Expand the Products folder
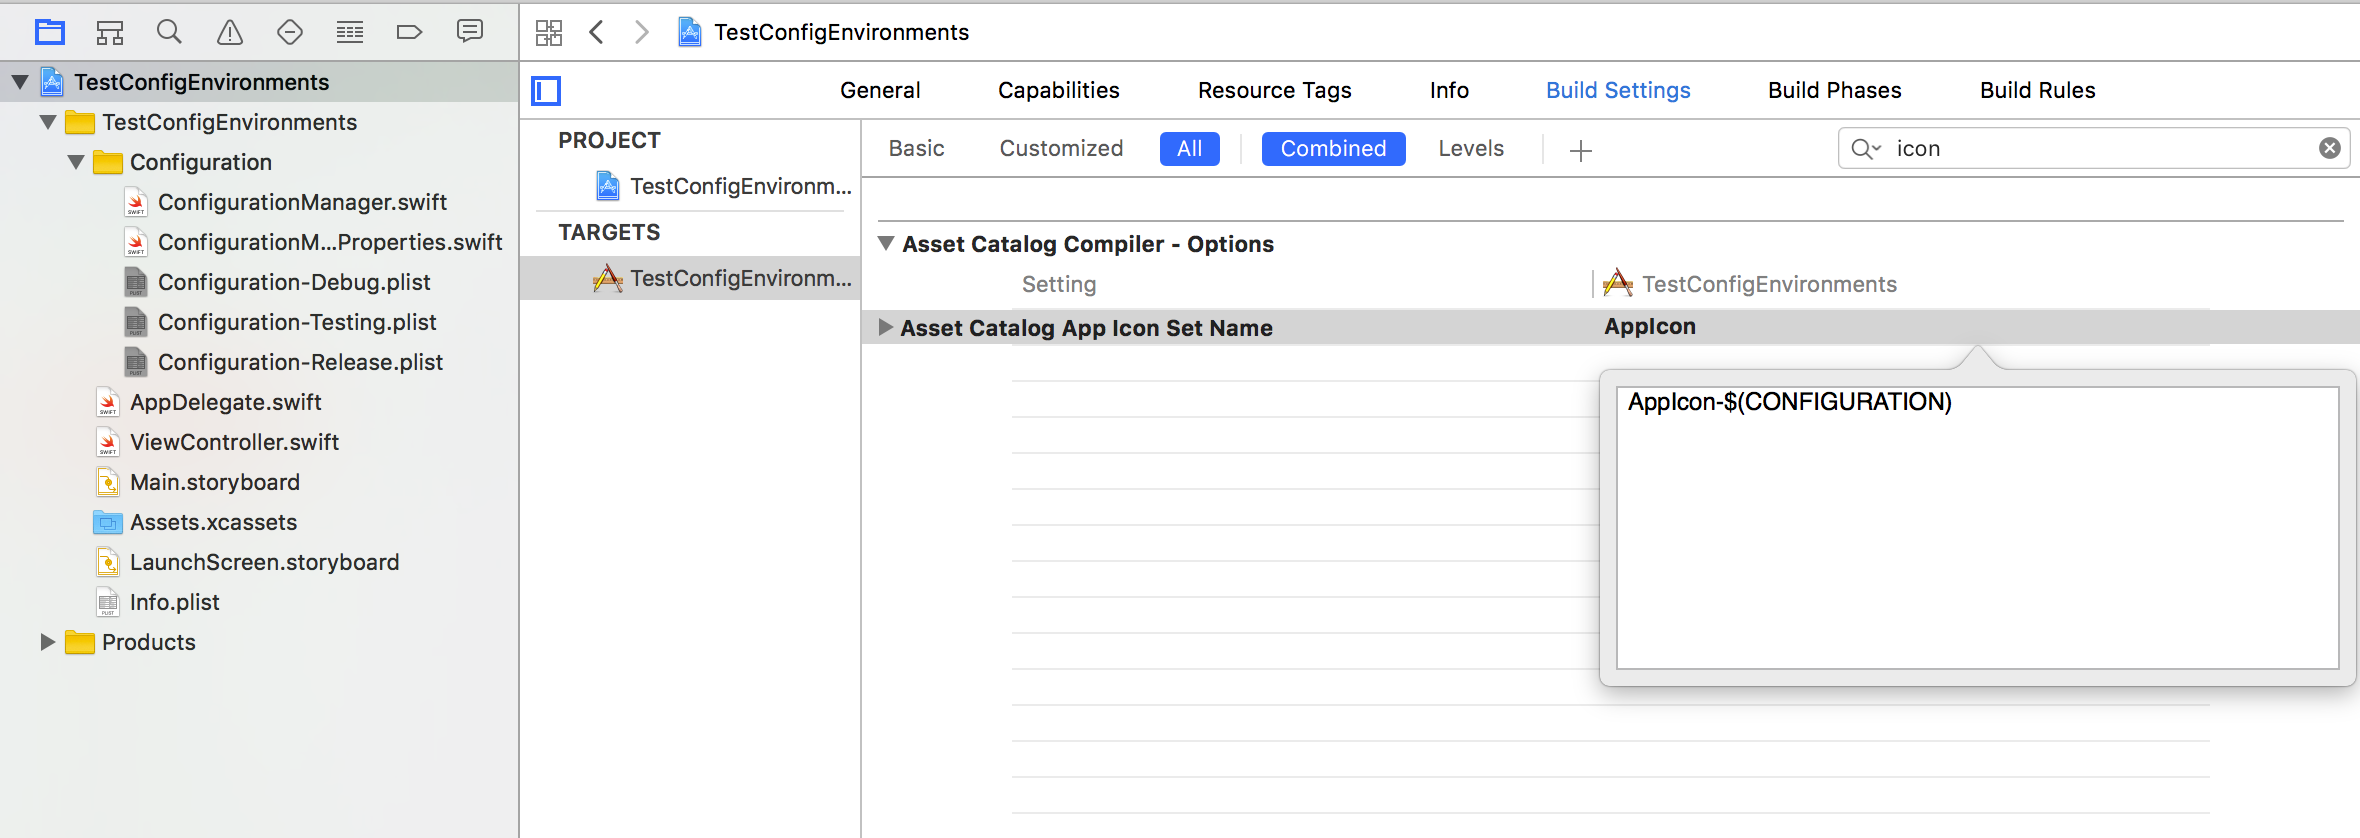Screen dimensions: 2360x838 coord(47,642)
